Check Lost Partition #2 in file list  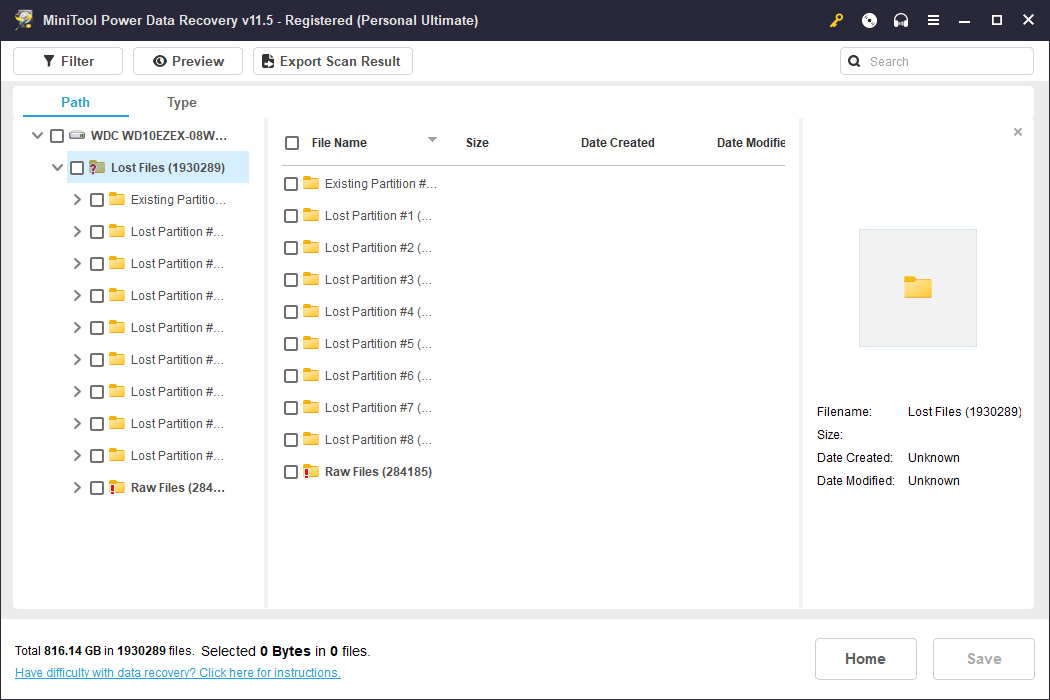tap(291, 248)
